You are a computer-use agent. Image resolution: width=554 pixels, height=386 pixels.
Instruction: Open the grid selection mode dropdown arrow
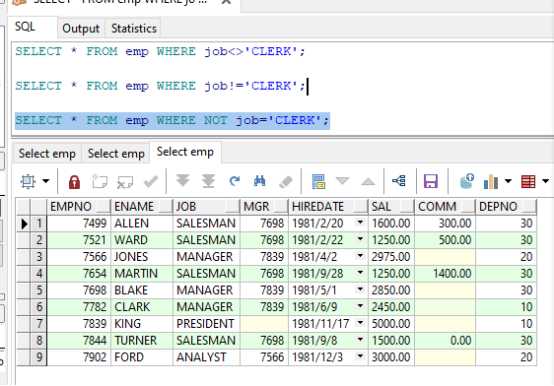click(x=46, y=182)
